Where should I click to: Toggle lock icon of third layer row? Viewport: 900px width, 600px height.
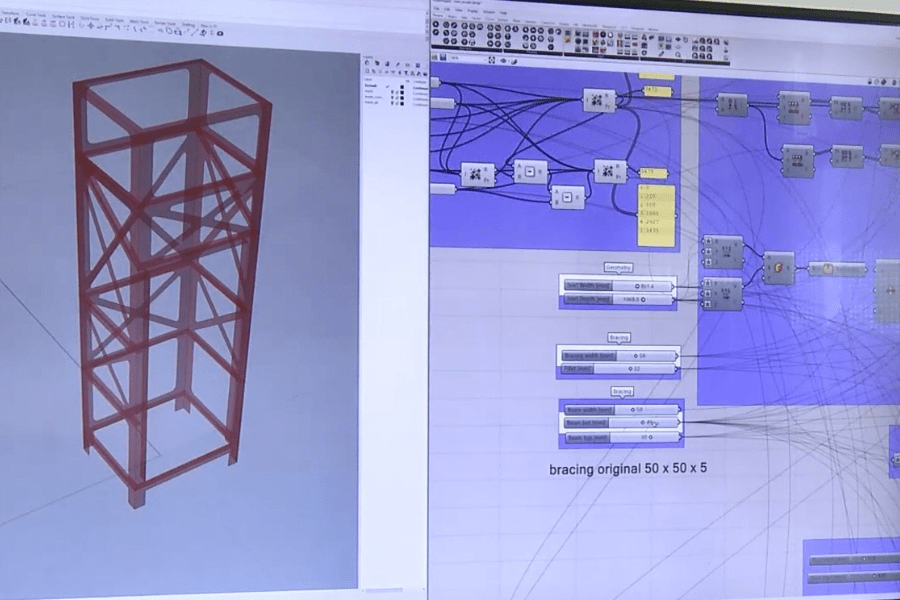[x=399, y=98]
